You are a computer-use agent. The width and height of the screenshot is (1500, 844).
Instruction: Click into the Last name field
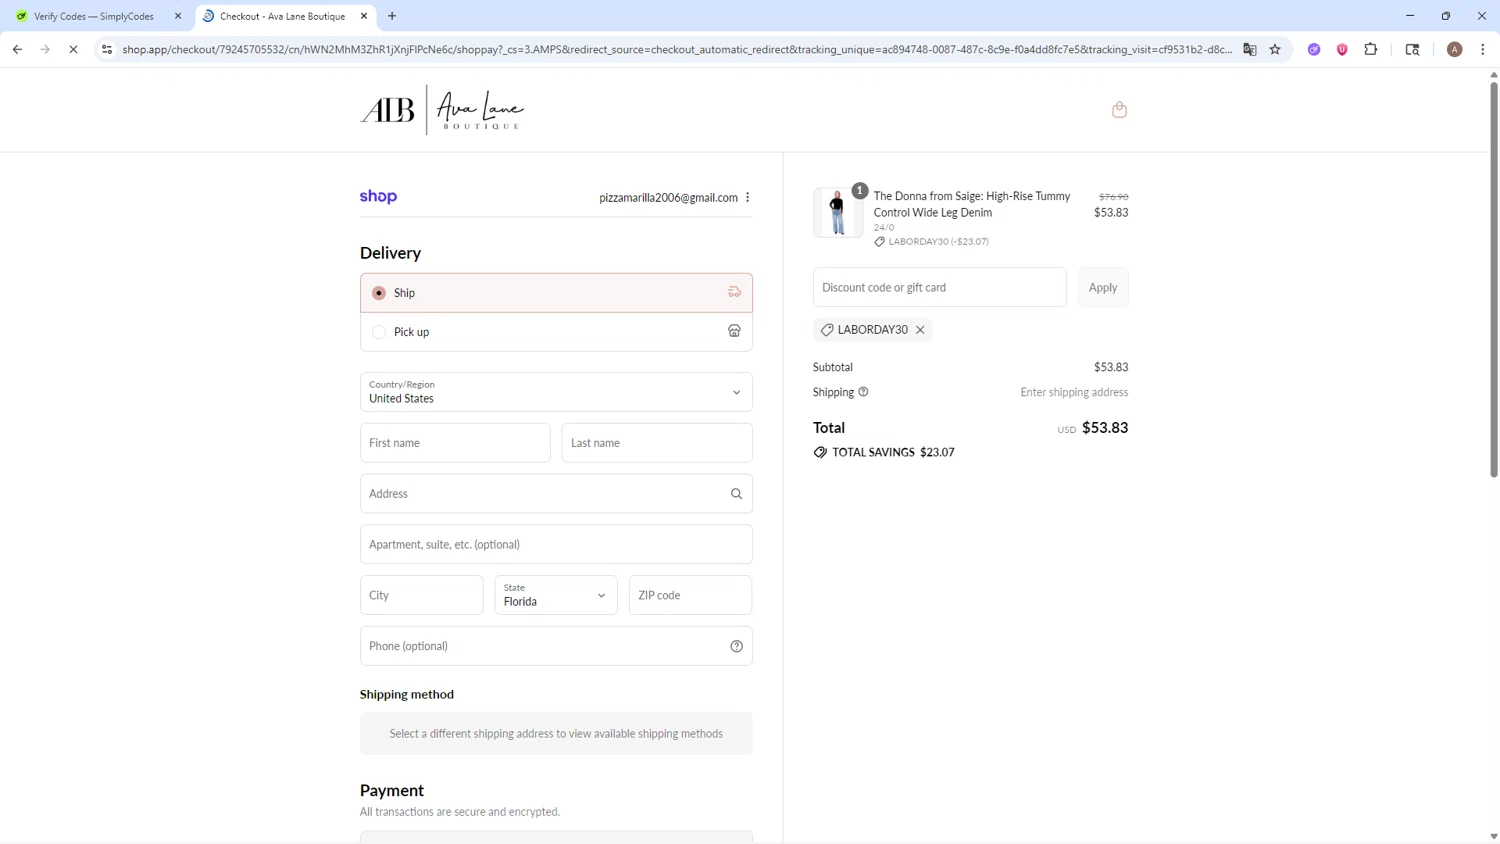657,443
